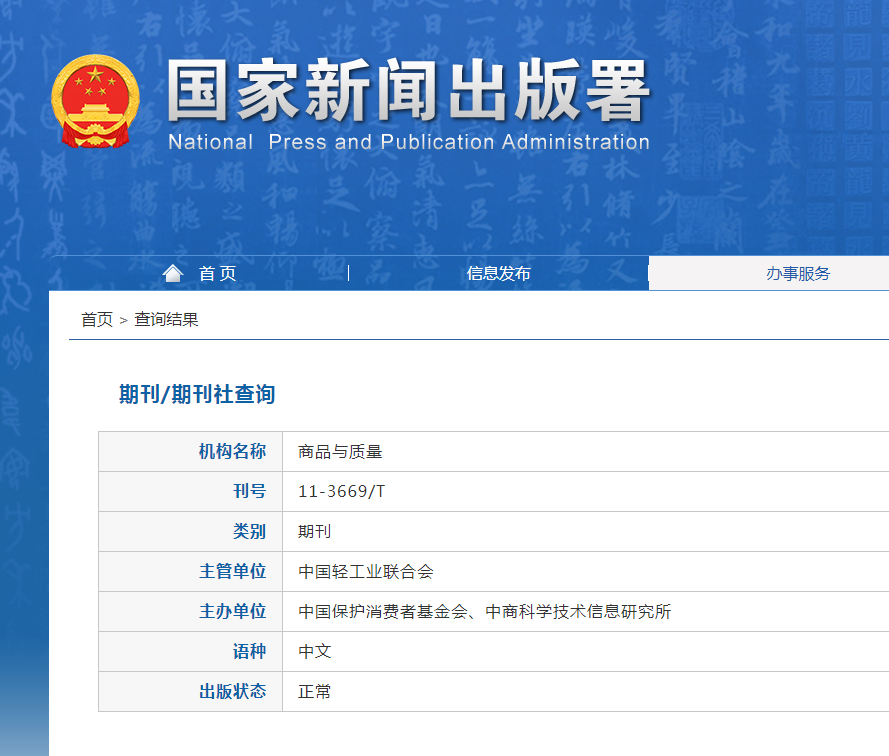Click the 期刊/期刊社查询 heading
This screenshot has width=889, height=756.
(197, 394)
